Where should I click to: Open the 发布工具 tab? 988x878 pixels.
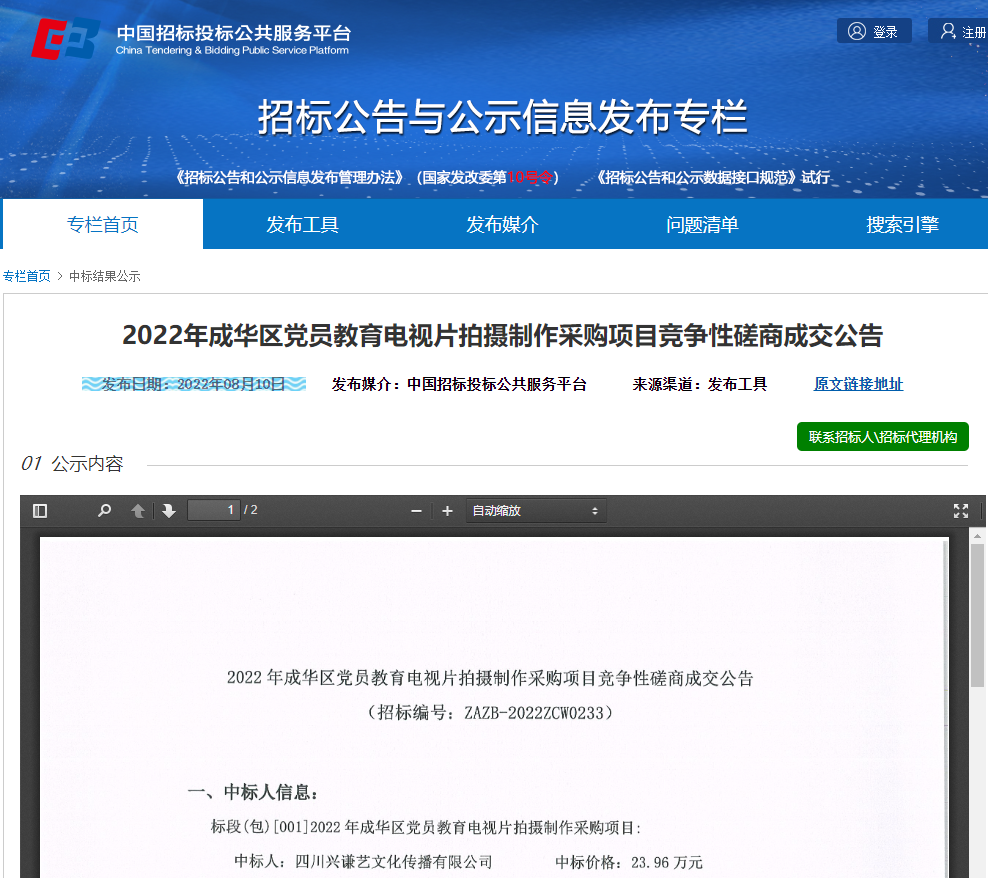coord(302,224)
